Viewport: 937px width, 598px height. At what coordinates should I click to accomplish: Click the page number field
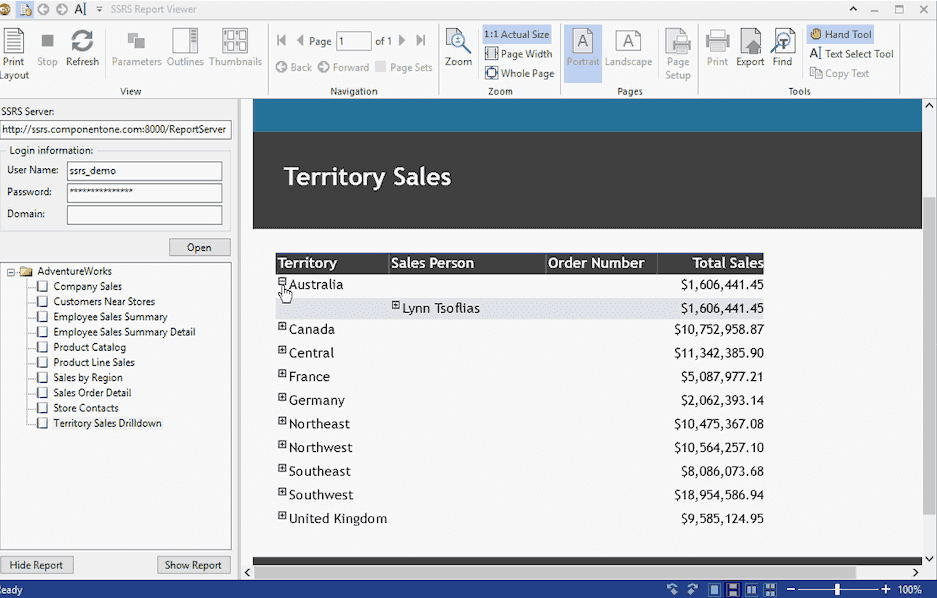coord(354,41)
